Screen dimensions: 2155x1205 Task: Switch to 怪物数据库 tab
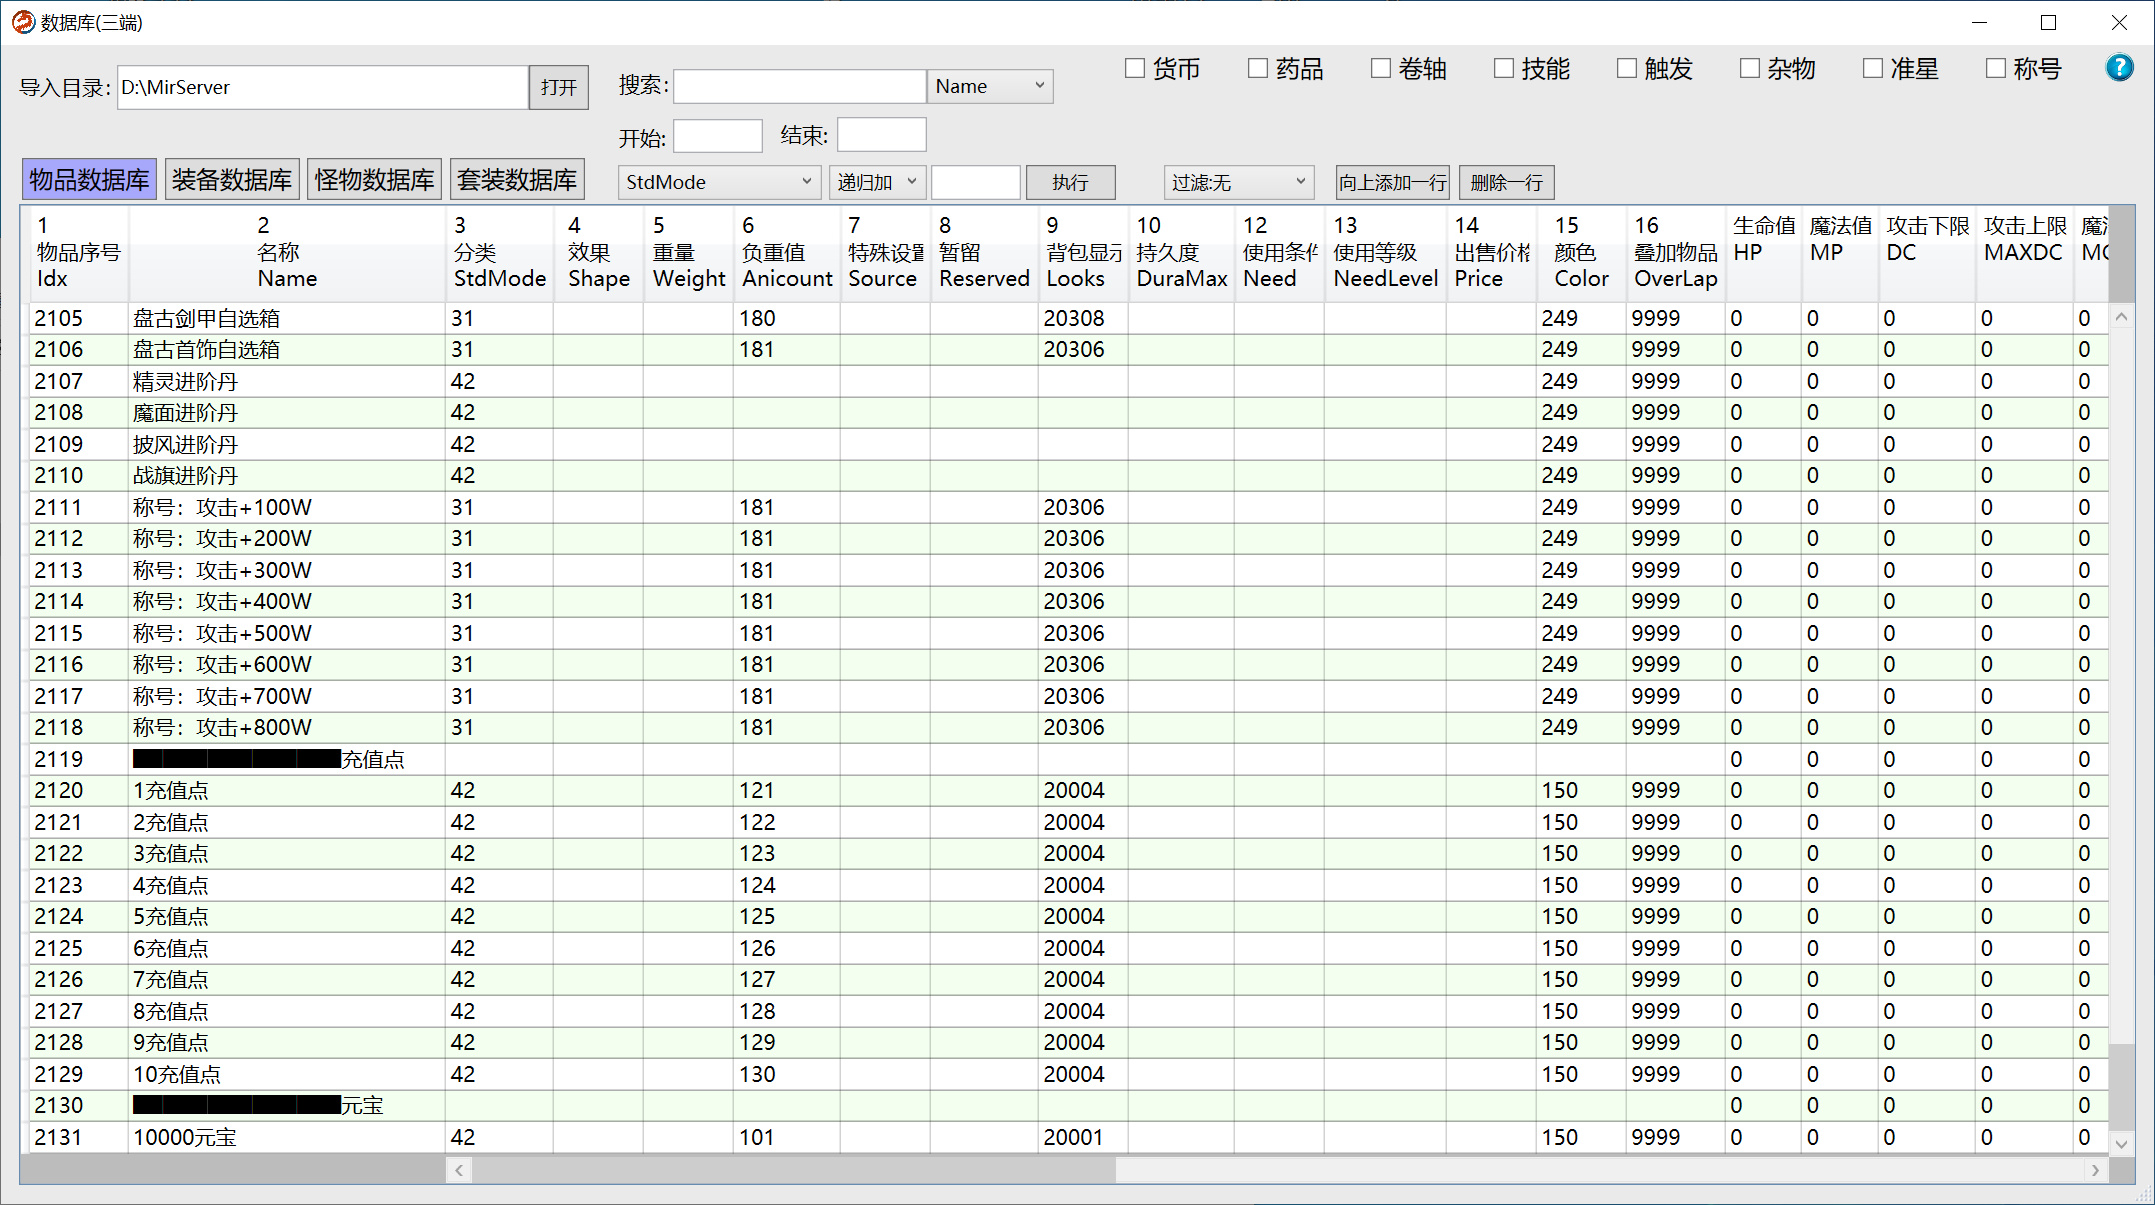coord(374,180)
